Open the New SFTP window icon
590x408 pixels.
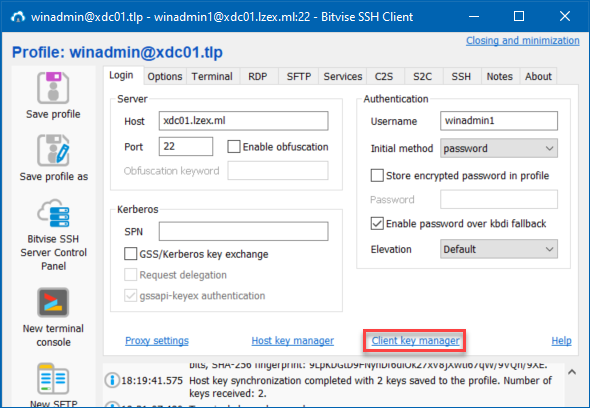[x=53, y=378]
